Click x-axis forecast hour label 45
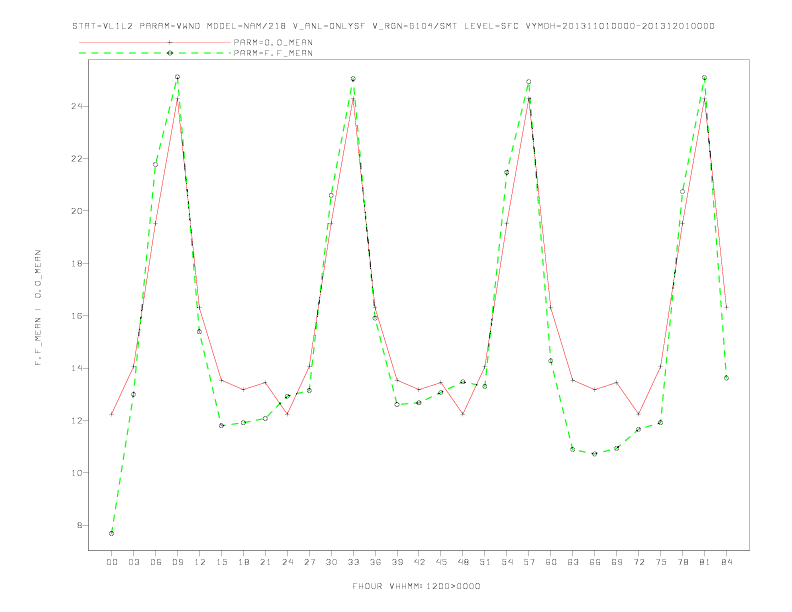 tap(441, 562)
